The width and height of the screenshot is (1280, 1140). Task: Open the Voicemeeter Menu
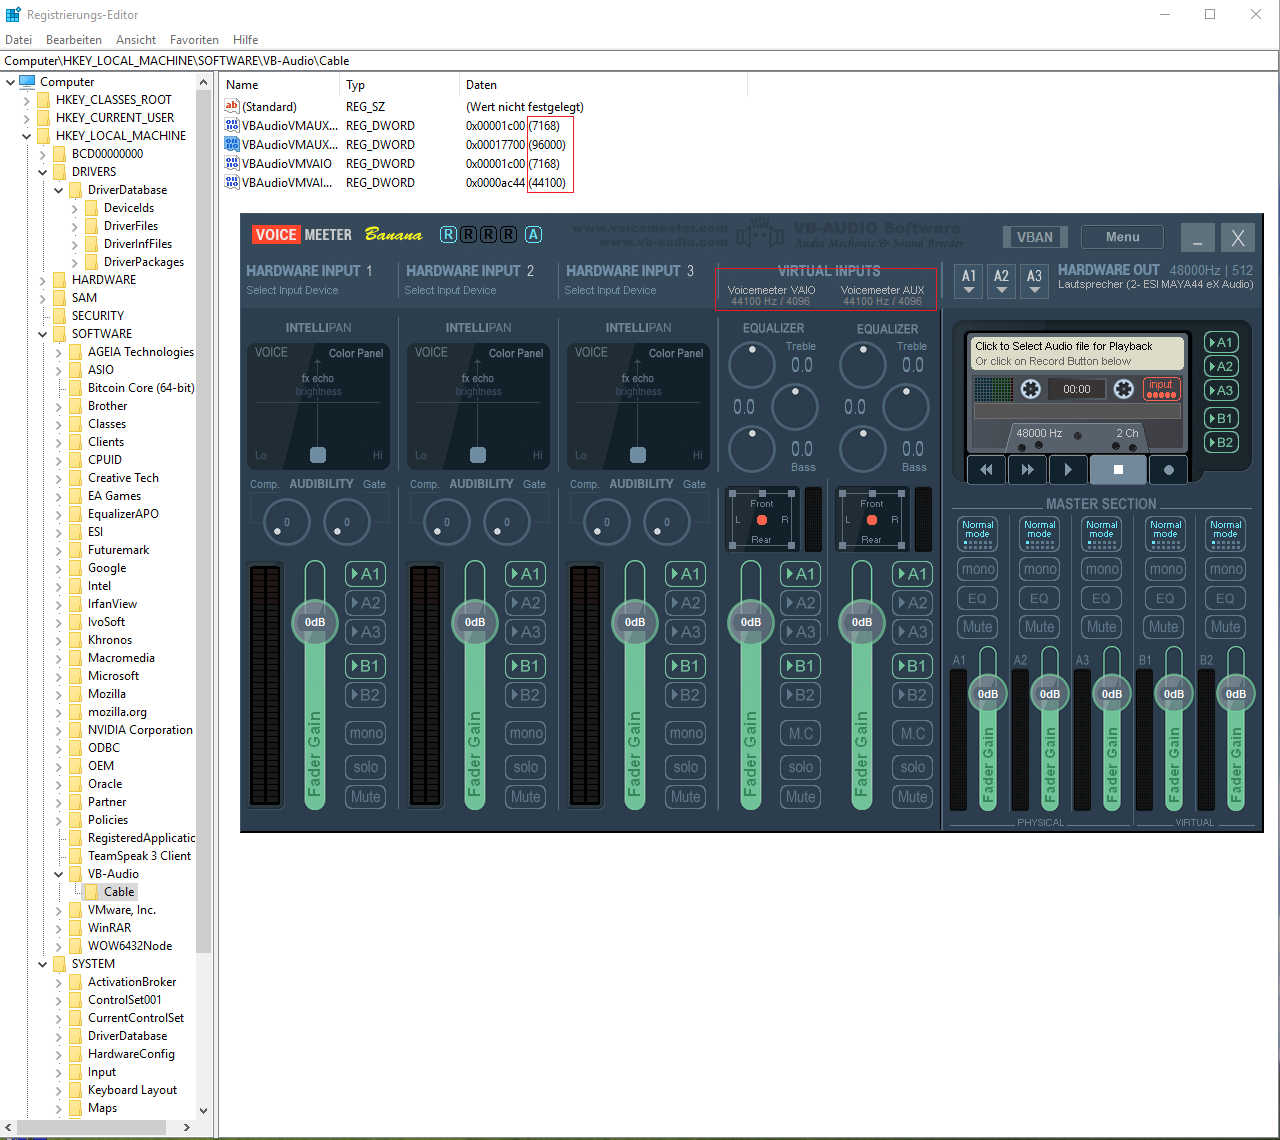[1122, 237]
